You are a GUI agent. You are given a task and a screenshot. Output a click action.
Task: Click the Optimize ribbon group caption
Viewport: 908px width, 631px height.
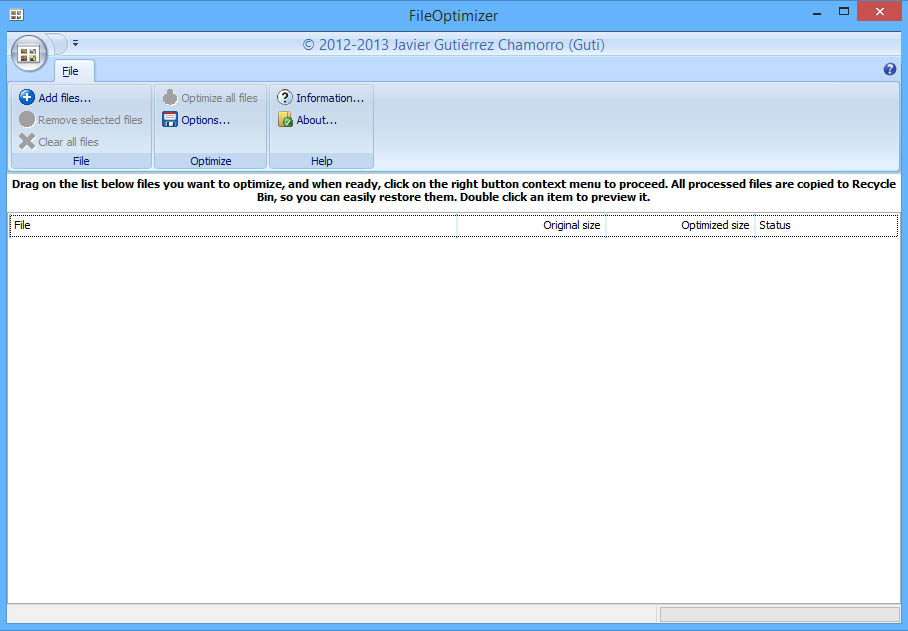click(211, 161)
